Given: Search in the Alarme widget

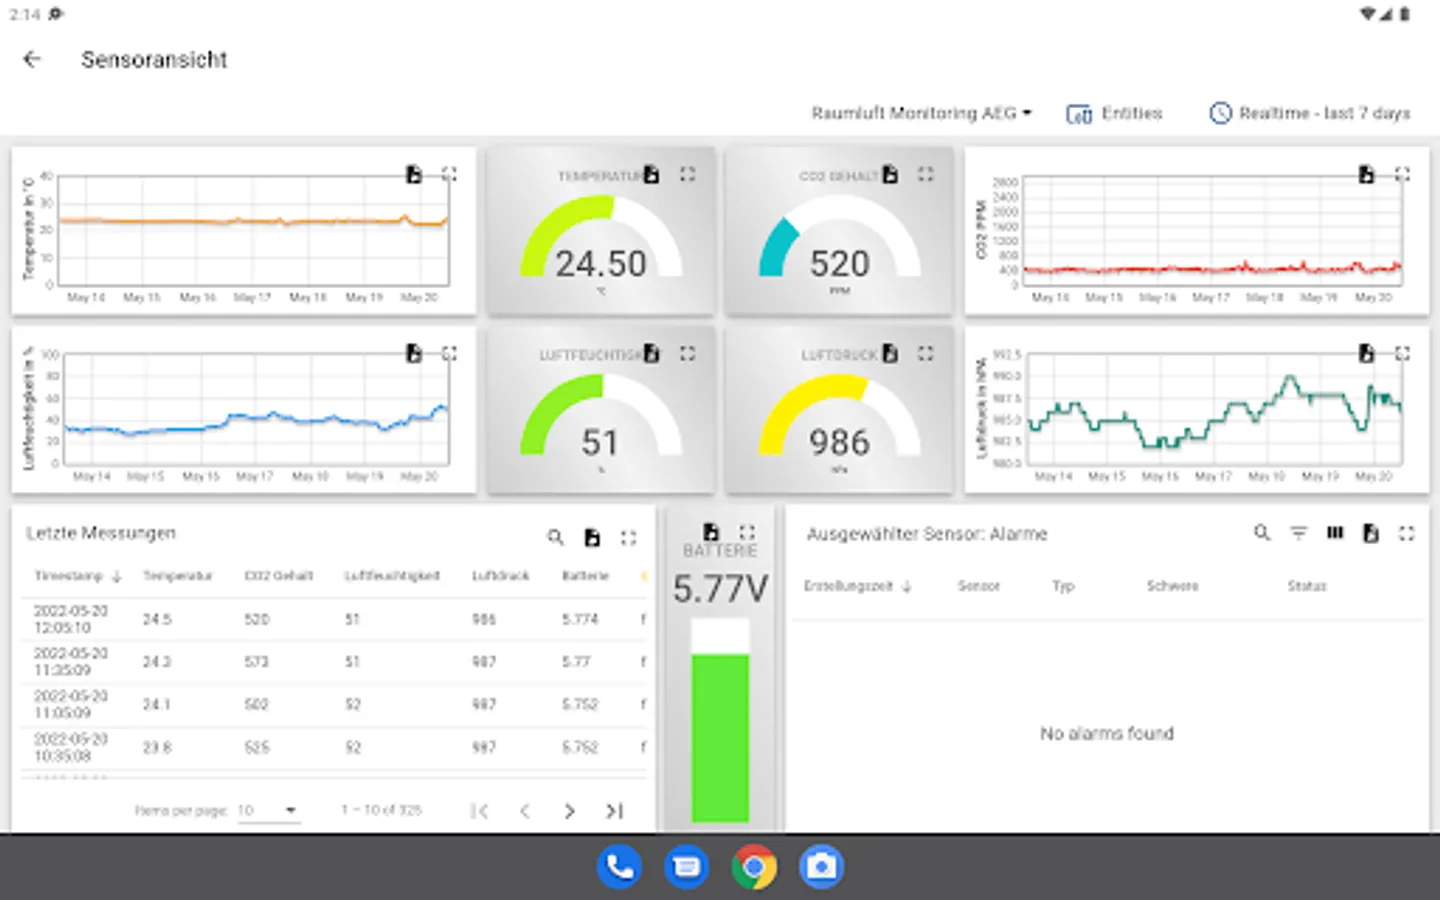Looking at the screenshot, I should [1263, 533].
